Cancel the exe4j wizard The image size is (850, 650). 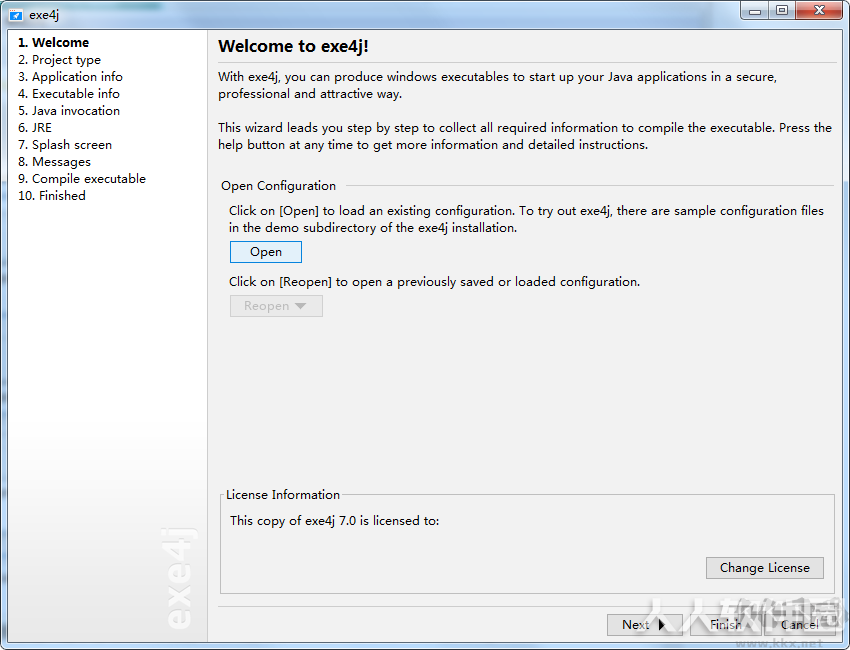point(800,625)
